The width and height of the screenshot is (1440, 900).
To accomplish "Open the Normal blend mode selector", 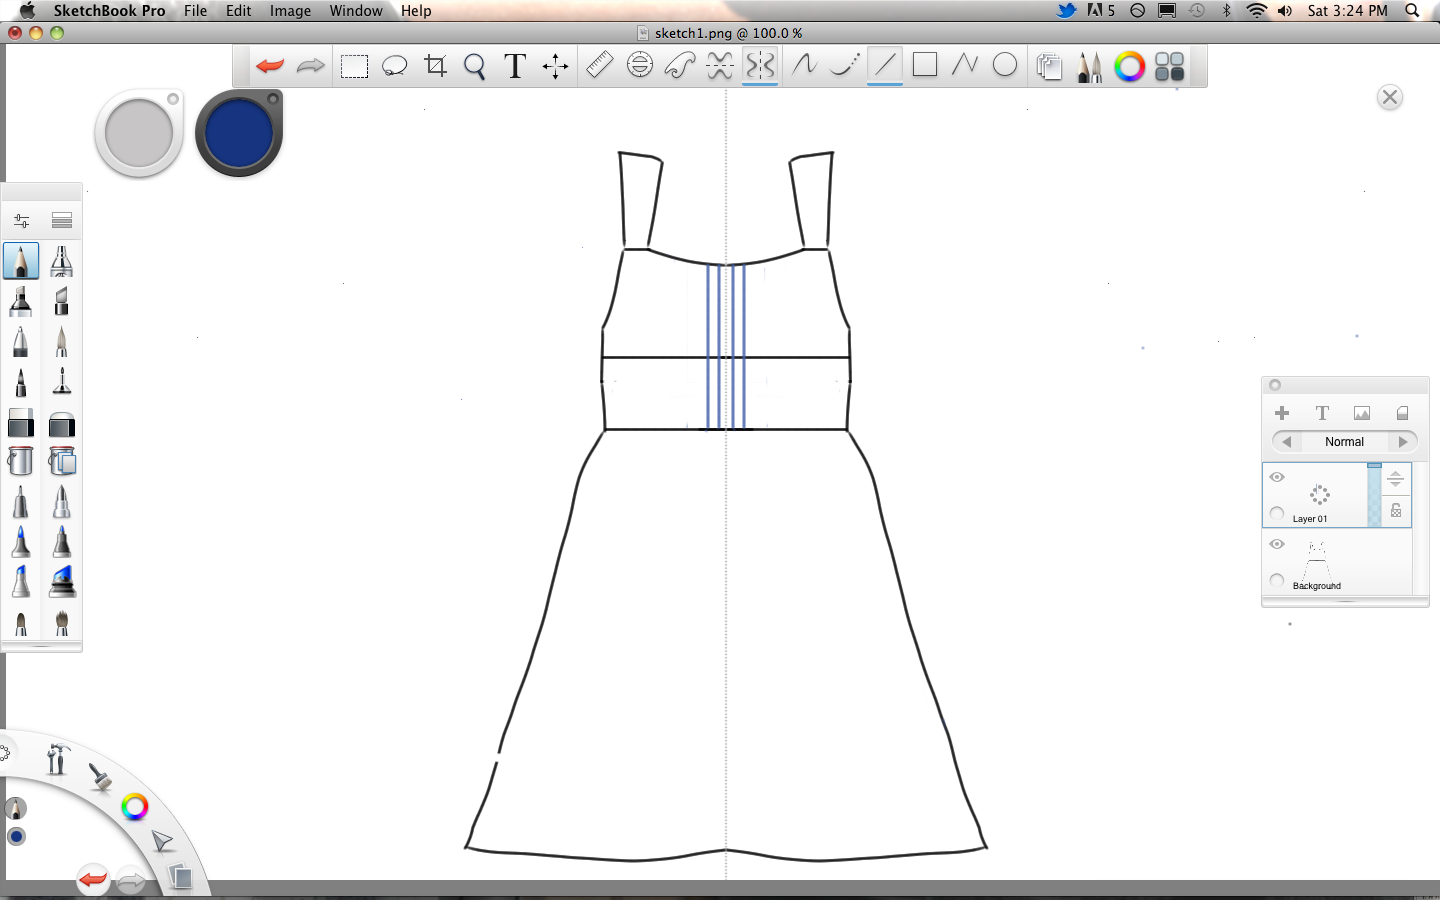I will point(1345,442).
